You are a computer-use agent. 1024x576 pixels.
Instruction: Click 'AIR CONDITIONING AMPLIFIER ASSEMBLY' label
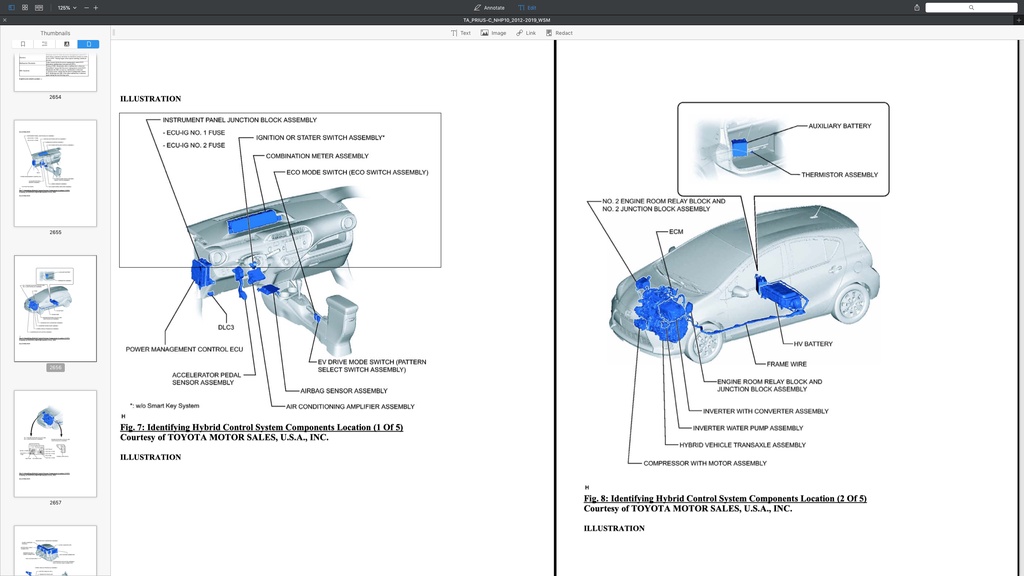(350, 406)
